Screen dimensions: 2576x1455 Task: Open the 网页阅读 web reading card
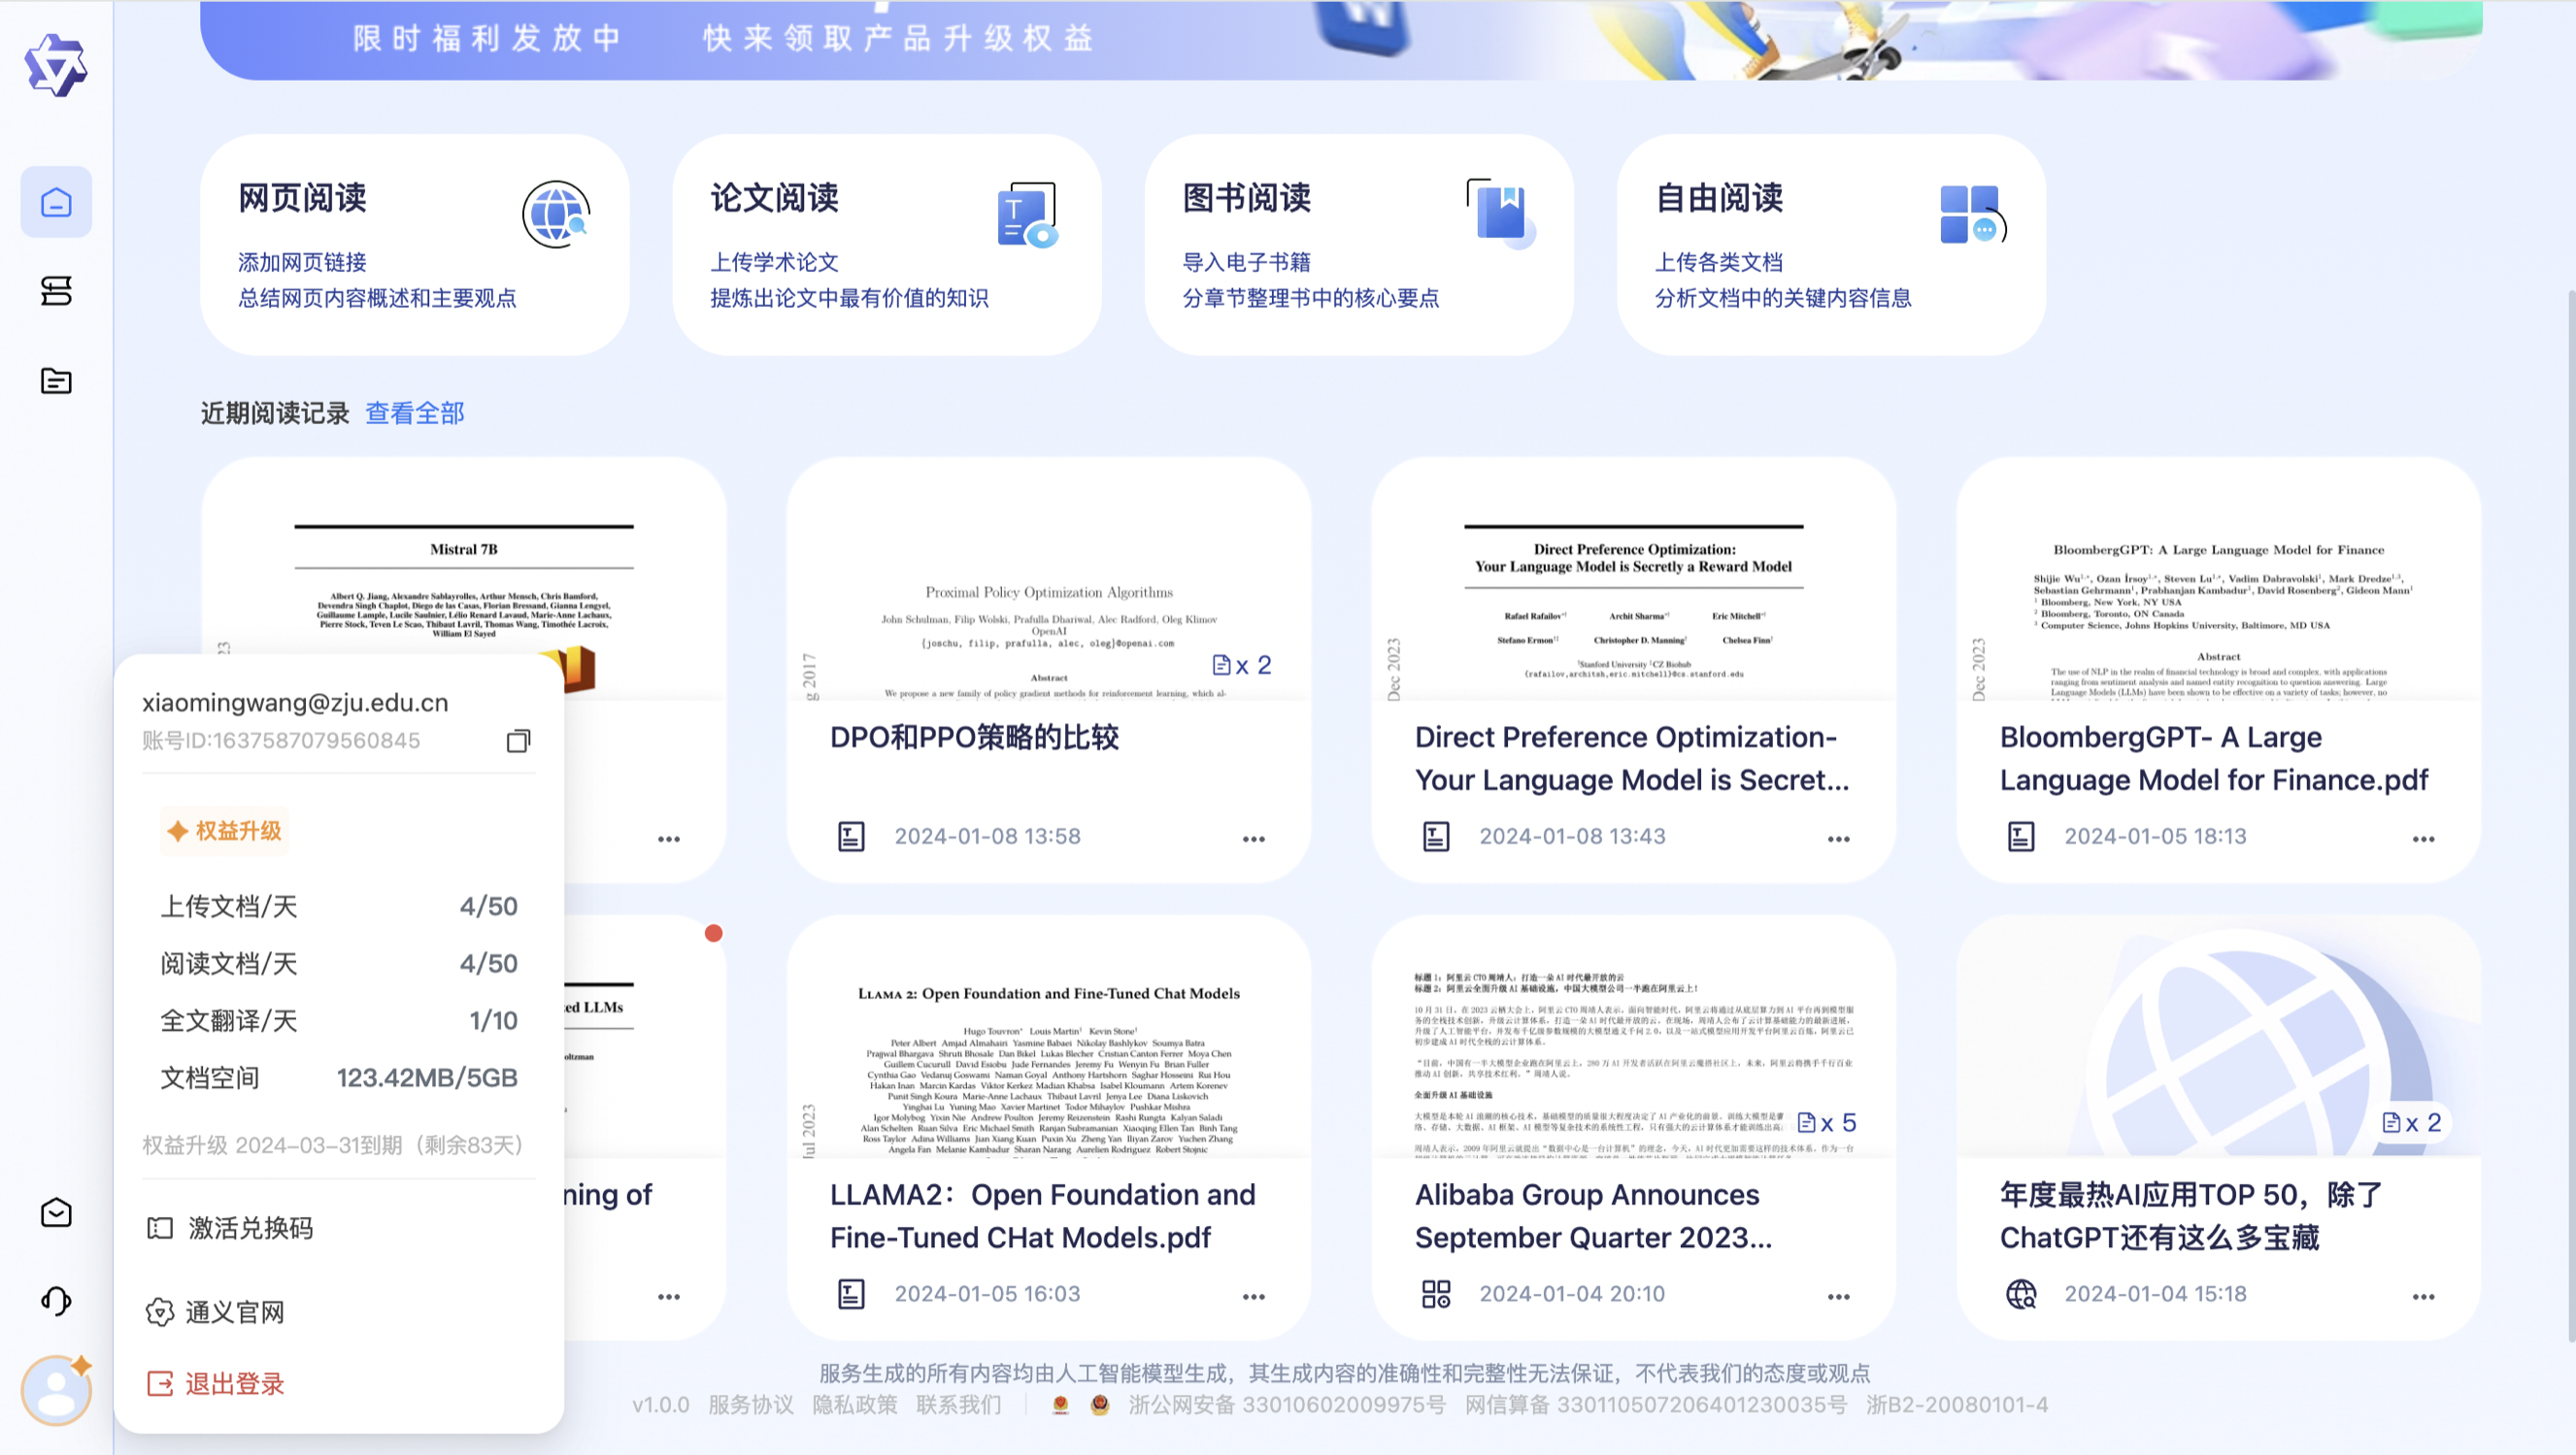click(x=414, y=245)
